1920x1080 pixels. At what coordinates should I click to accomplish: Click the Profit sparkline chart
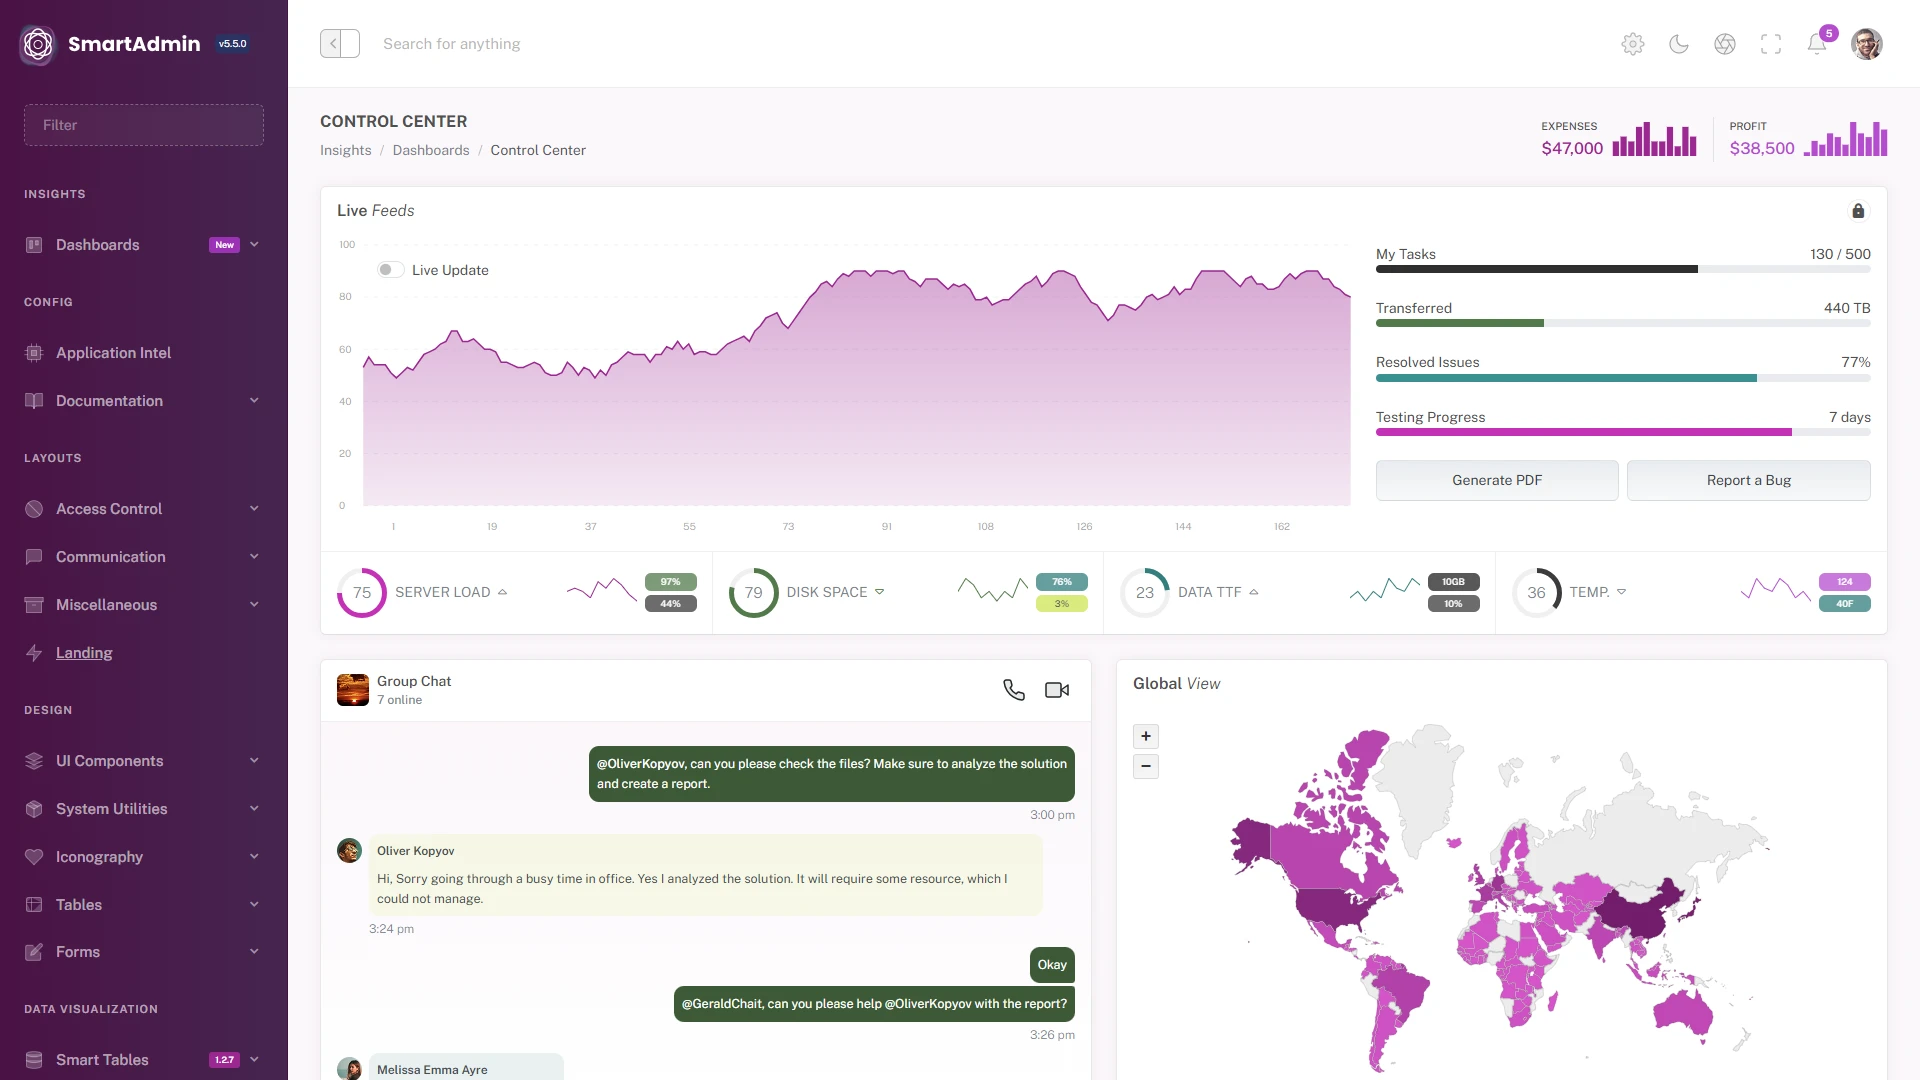(x=1845, y=139)
